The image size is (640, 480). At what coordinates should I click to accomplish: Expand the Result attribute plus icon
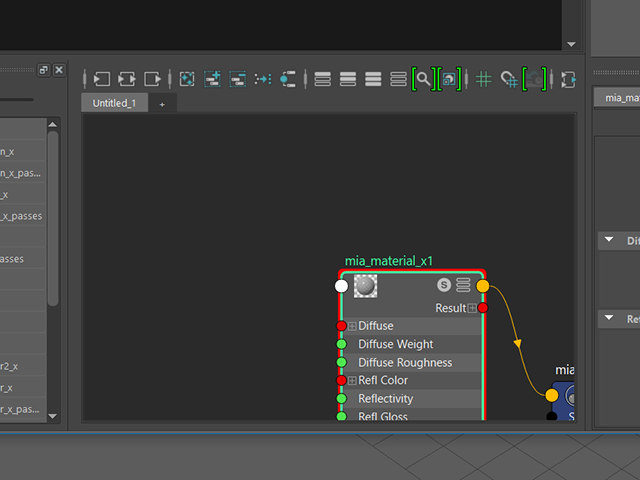(x=472, y=308)
